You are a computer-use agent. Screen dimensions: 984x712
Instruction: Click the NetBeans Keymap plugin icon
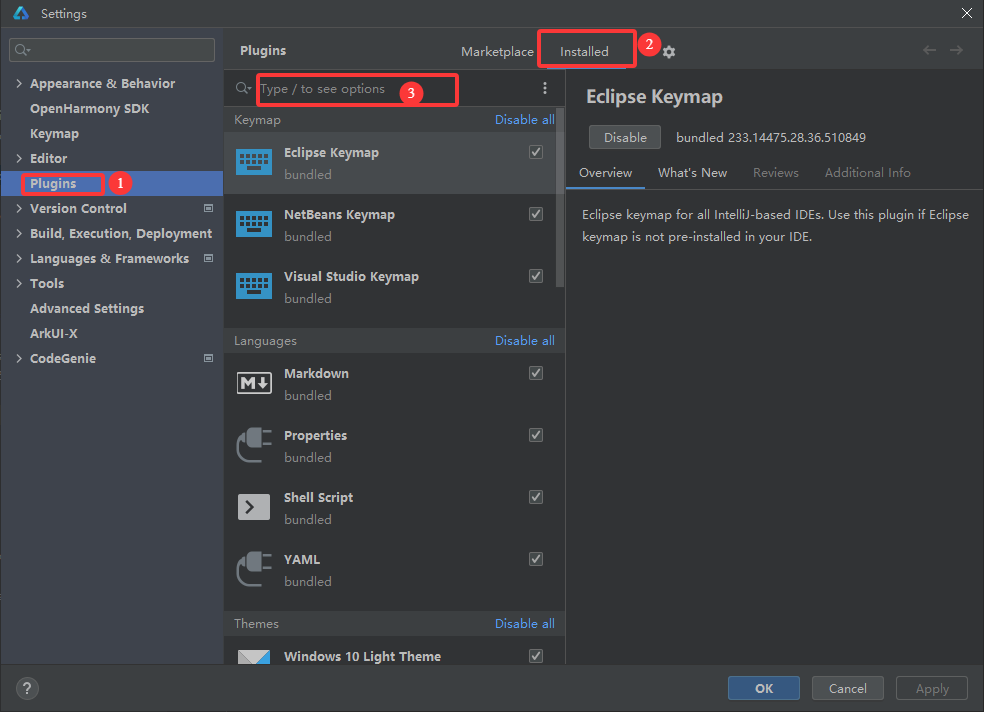pyautogui.click(x=254, y=224)
